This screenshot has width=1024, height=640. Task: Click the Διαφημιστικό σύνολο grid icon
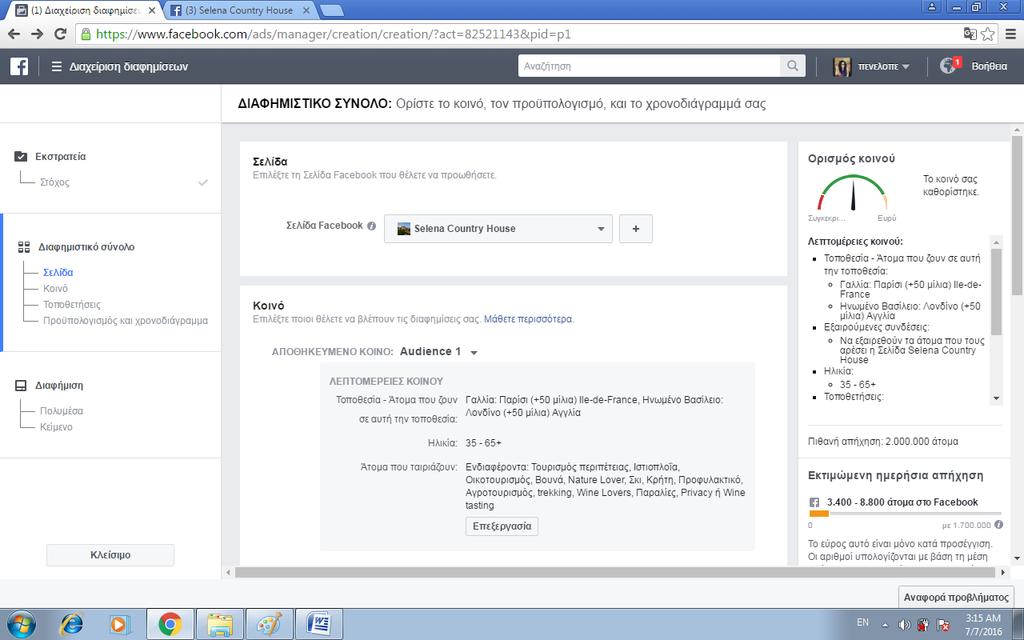point(24,247)
